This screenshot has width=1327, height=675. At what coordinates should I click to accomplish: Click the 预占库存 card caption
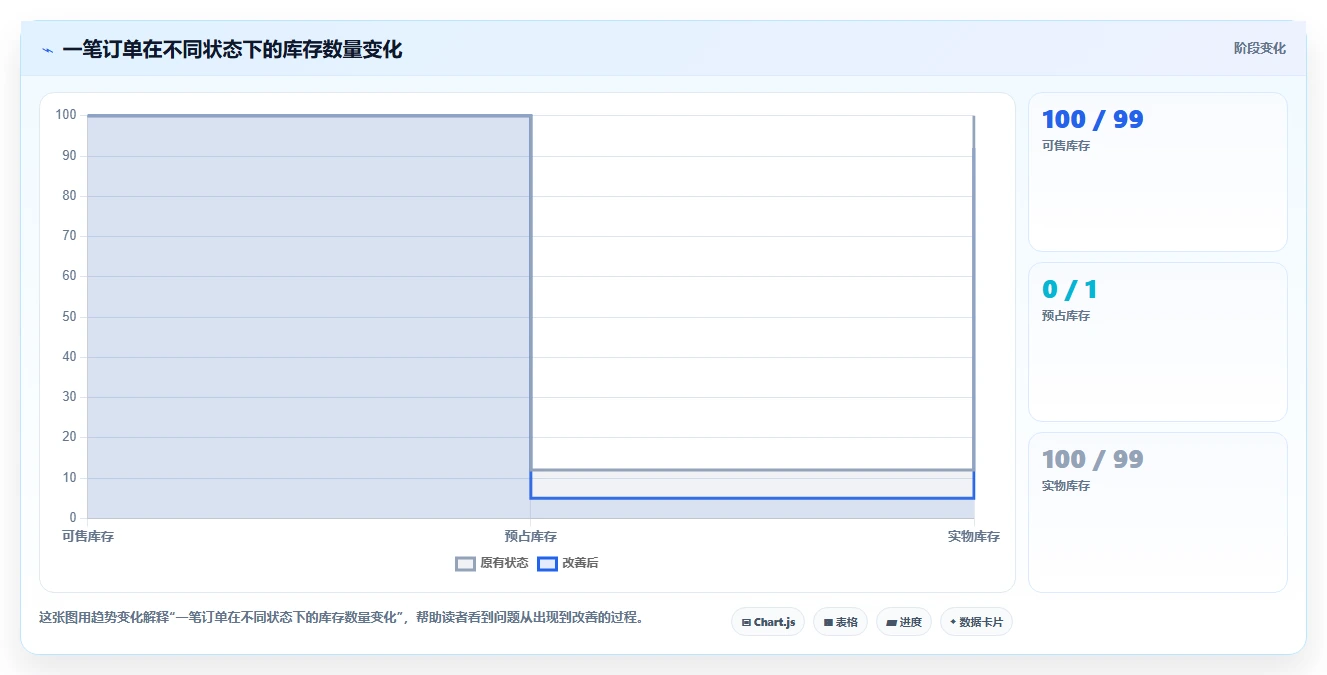1066,316
